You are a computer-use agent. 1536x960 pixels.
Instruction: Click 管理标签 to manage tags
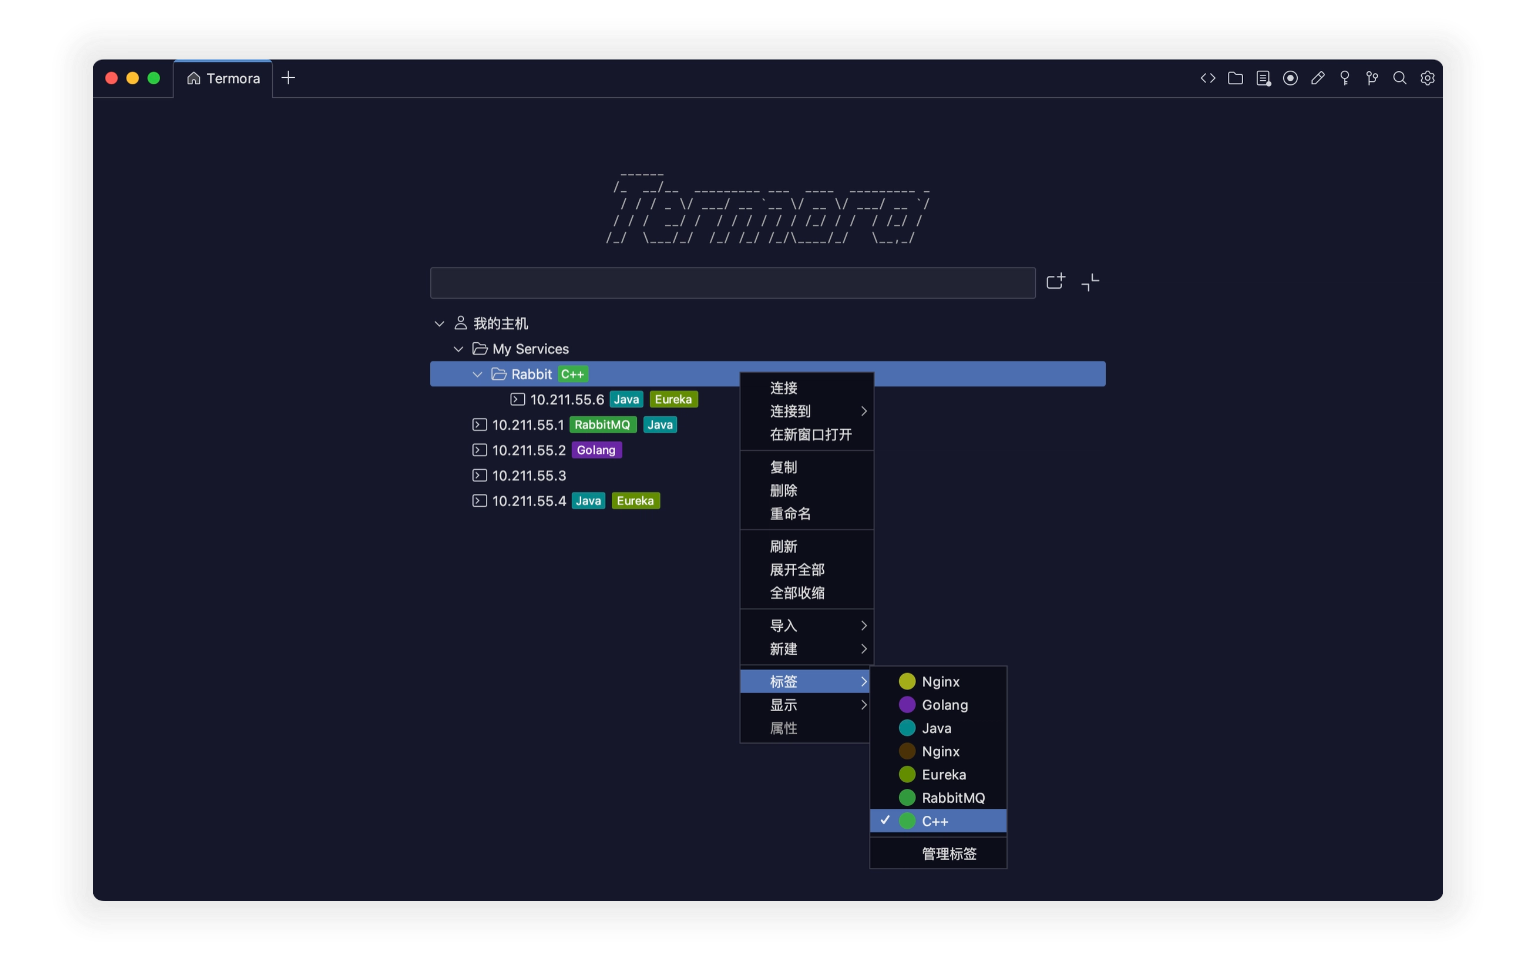click(x=948, y=854)
